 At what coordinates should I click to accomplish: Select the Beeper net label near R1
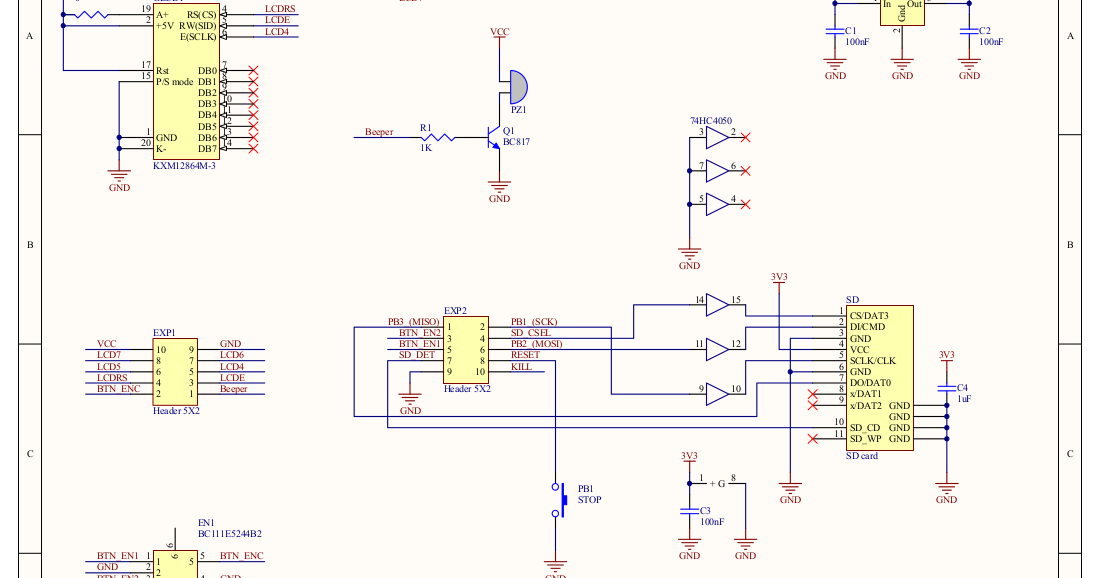[x=378, y=130]
